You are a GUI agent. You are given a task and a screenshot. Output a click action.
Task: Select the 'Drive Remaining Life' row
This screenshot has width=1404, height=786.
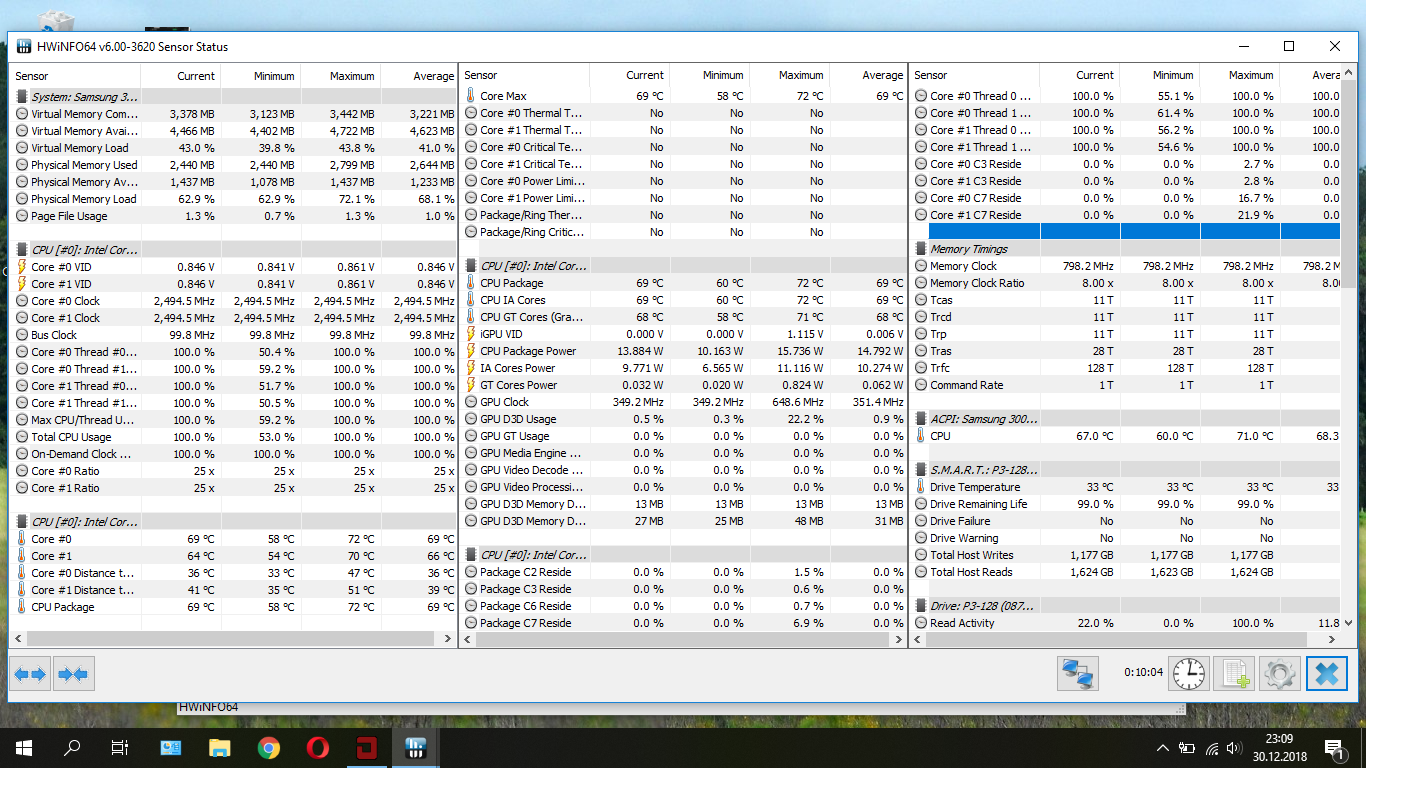tap(1127, 504)
